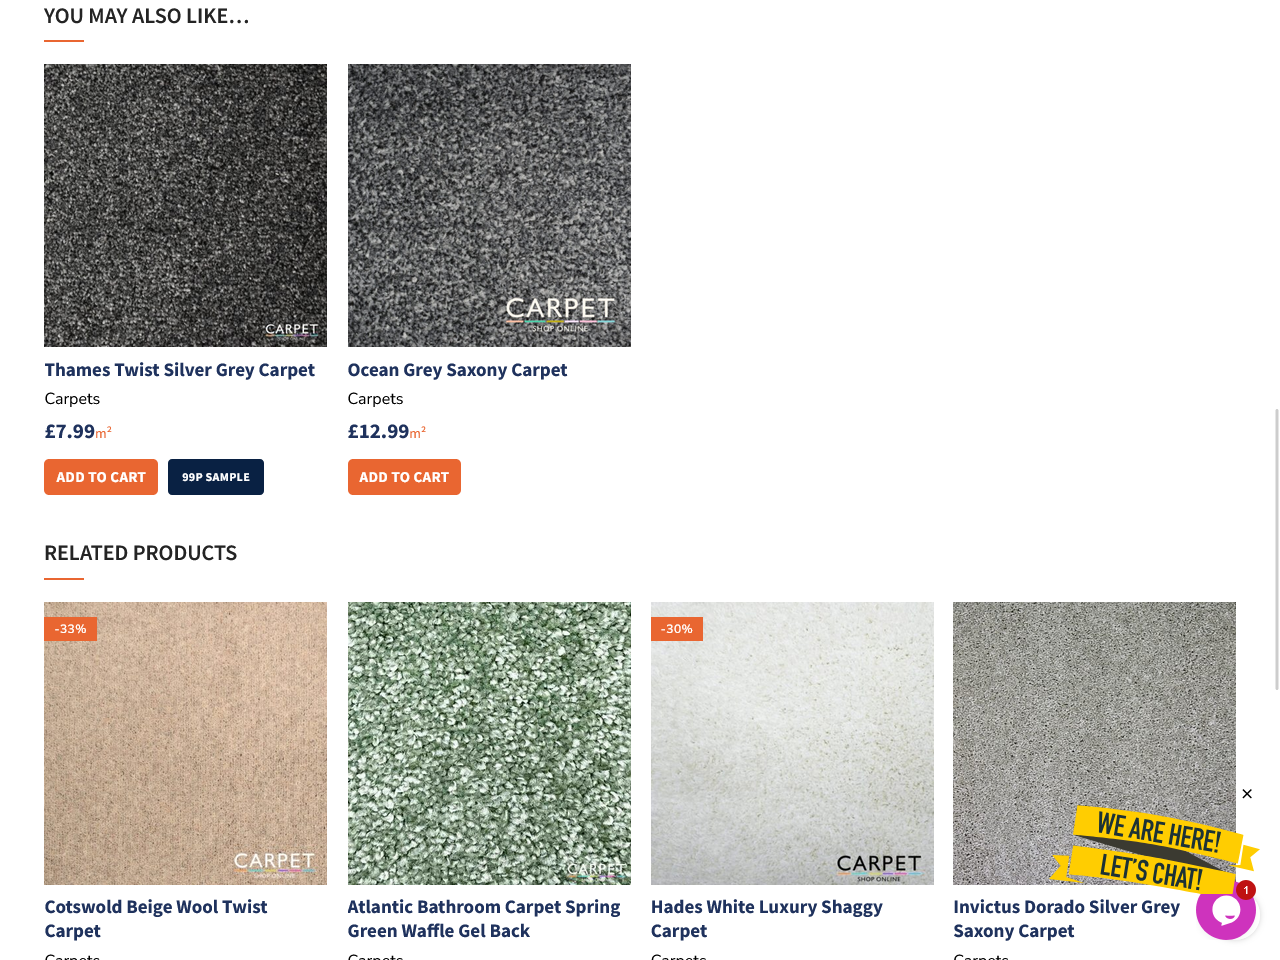Open the purple live chat bubble icon
Screen dimensions: 1280x960
1225,910
